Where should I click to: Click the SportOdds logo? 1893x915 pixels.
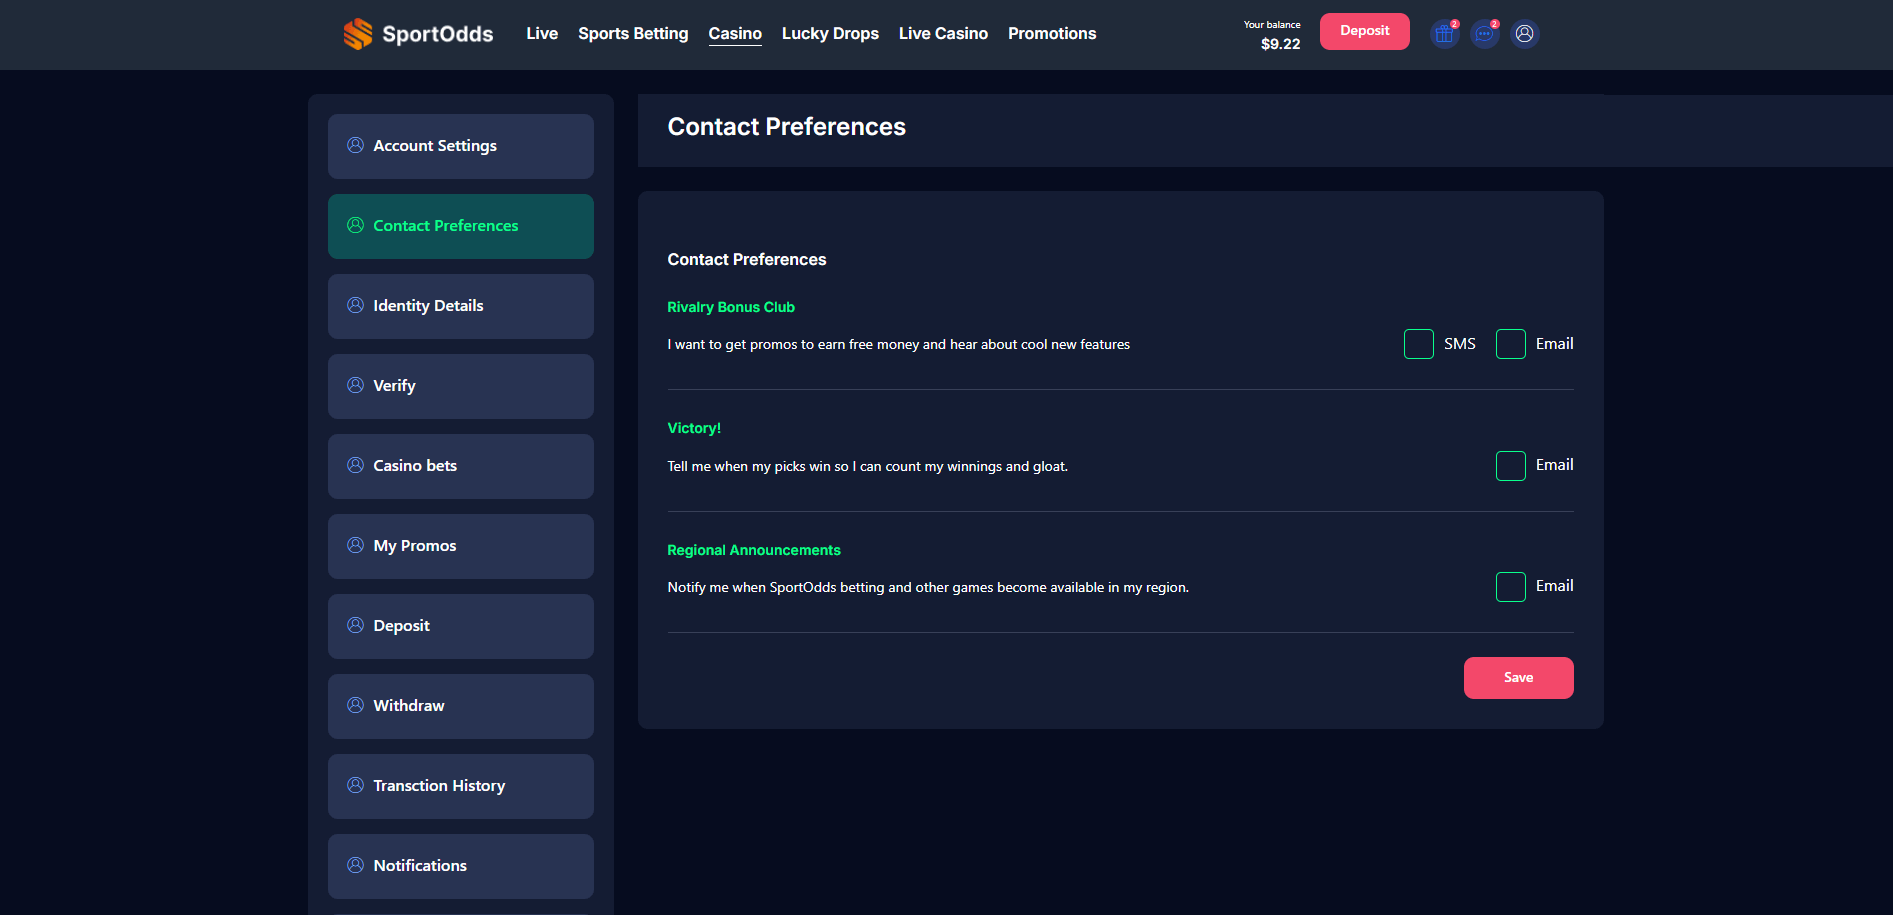[418, 34]
